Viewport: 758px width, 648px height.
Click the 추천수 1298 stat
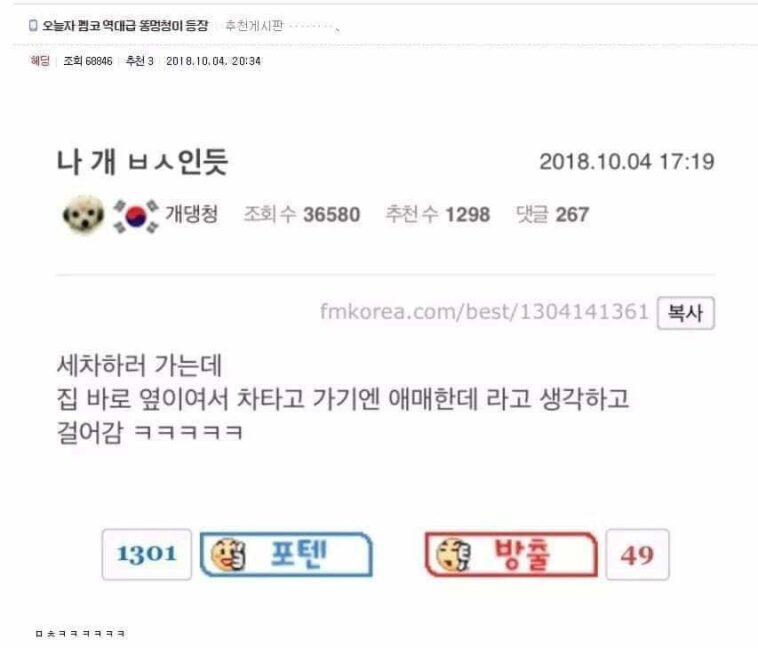(x=437, y=214)
